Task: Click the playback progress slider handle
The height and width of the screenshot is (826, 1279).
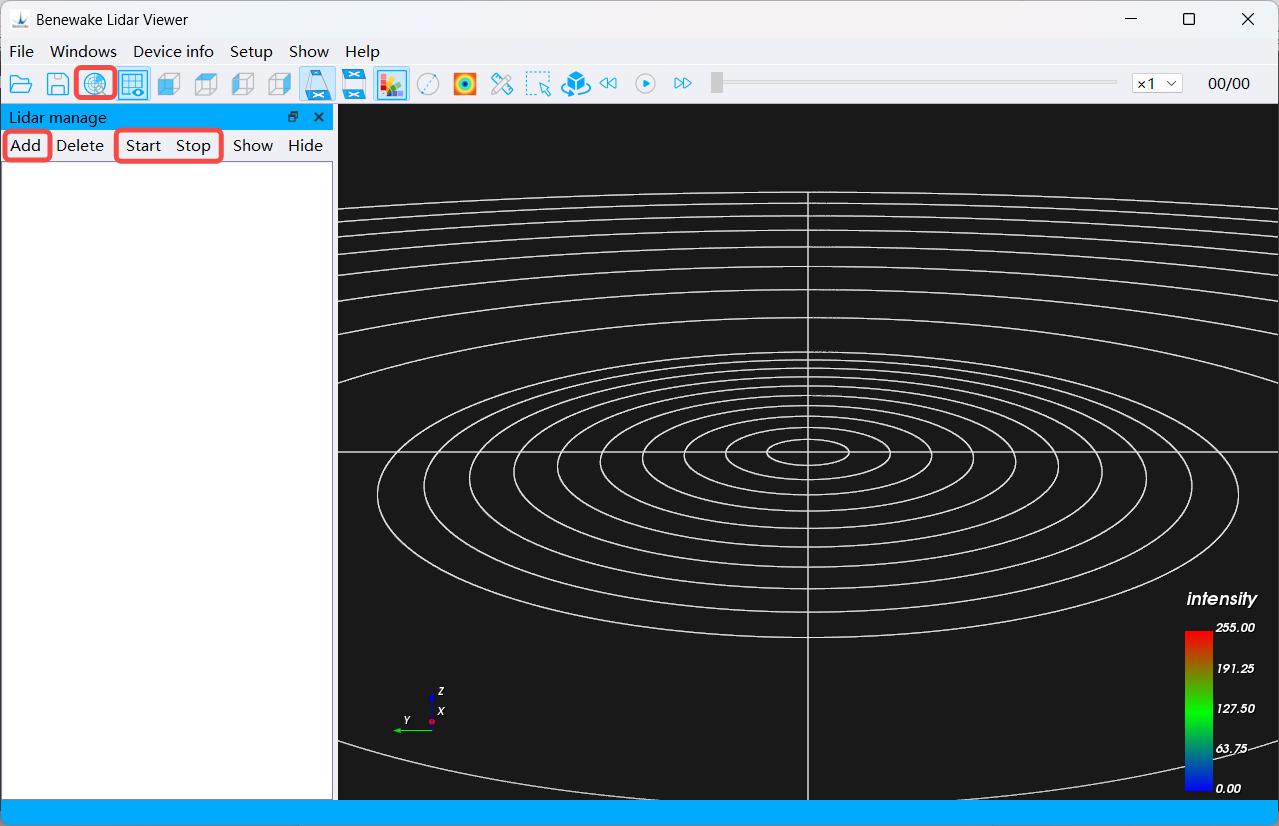Action: pos(717,83)
